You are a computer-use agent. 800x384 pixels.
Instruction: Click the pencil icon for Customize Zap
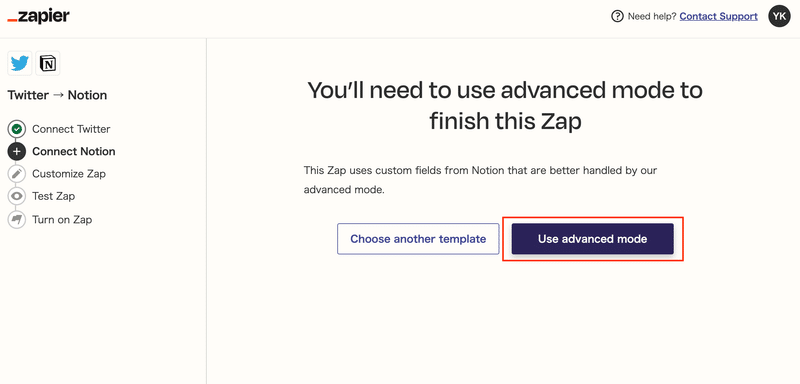coord(16,174)
